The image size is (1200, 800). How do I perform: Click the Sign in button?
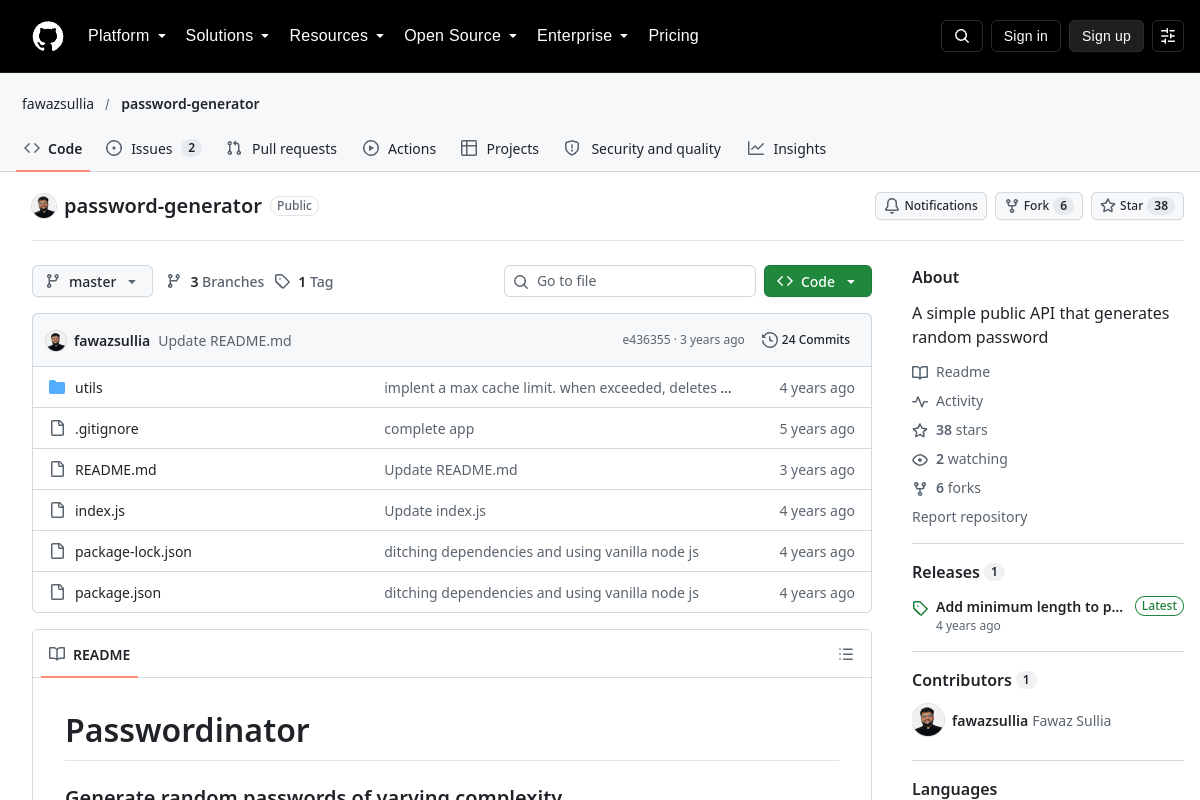click(1025, 36)
